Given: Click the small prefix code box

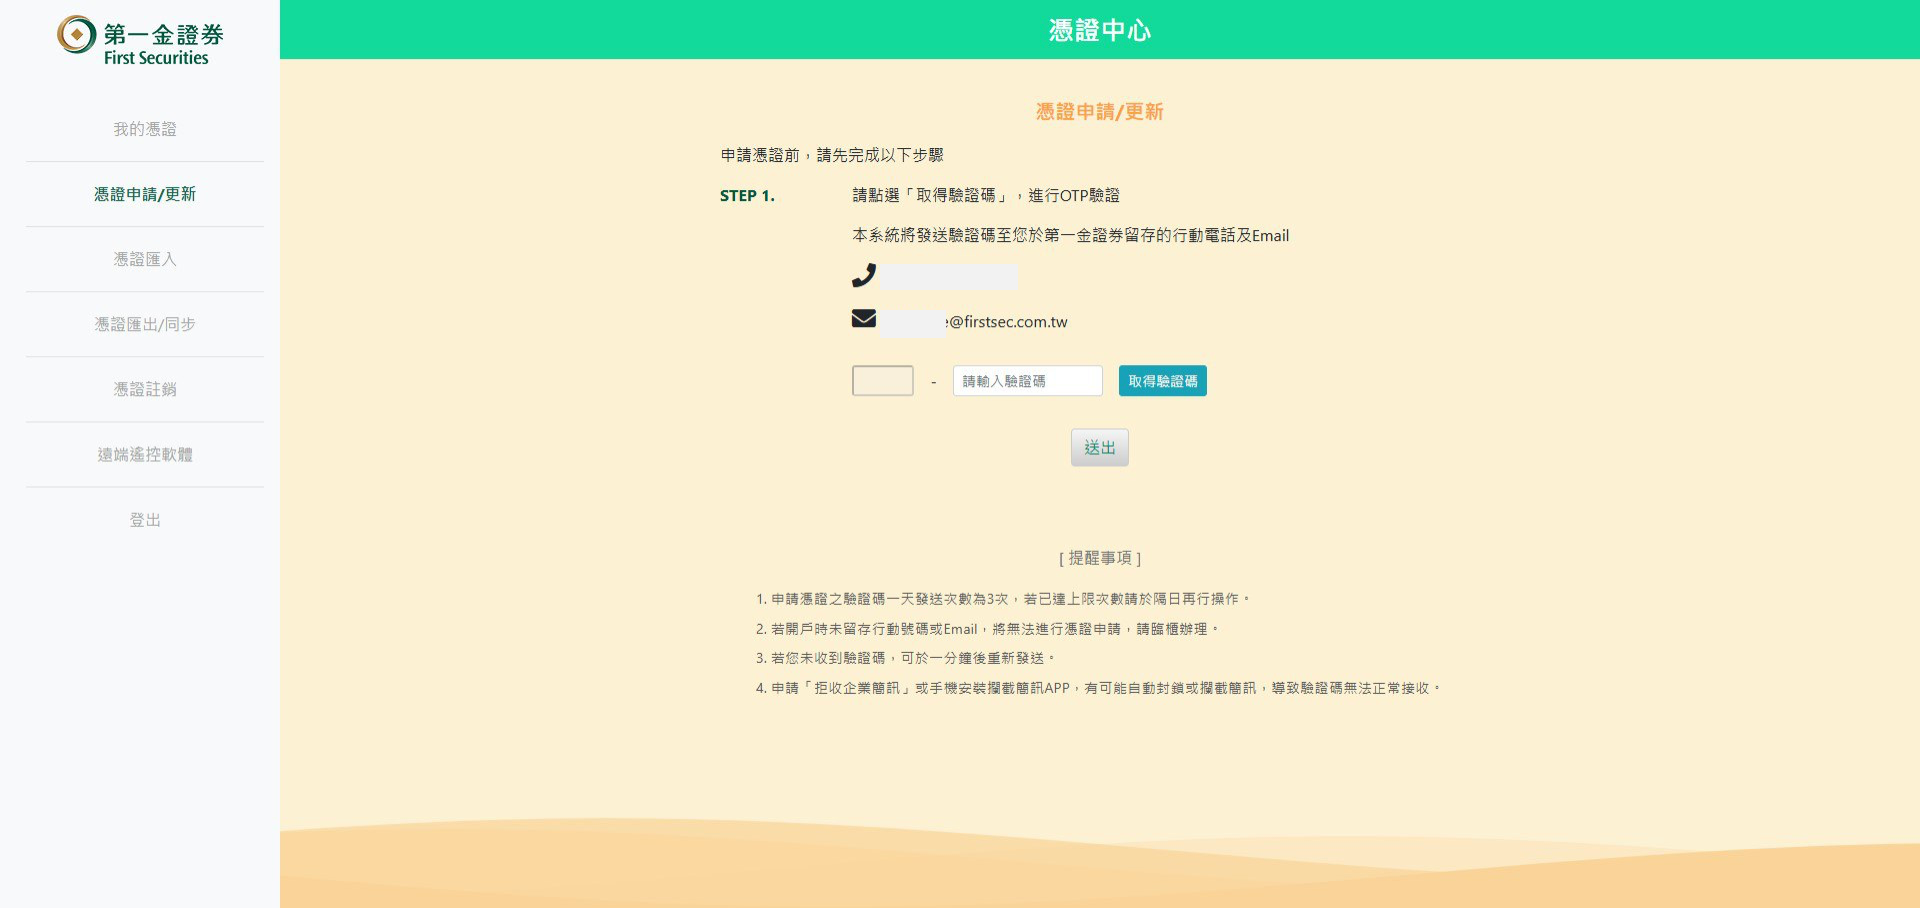Looking at the screenshot, I should pyautogui.click(x=882, y=381).
